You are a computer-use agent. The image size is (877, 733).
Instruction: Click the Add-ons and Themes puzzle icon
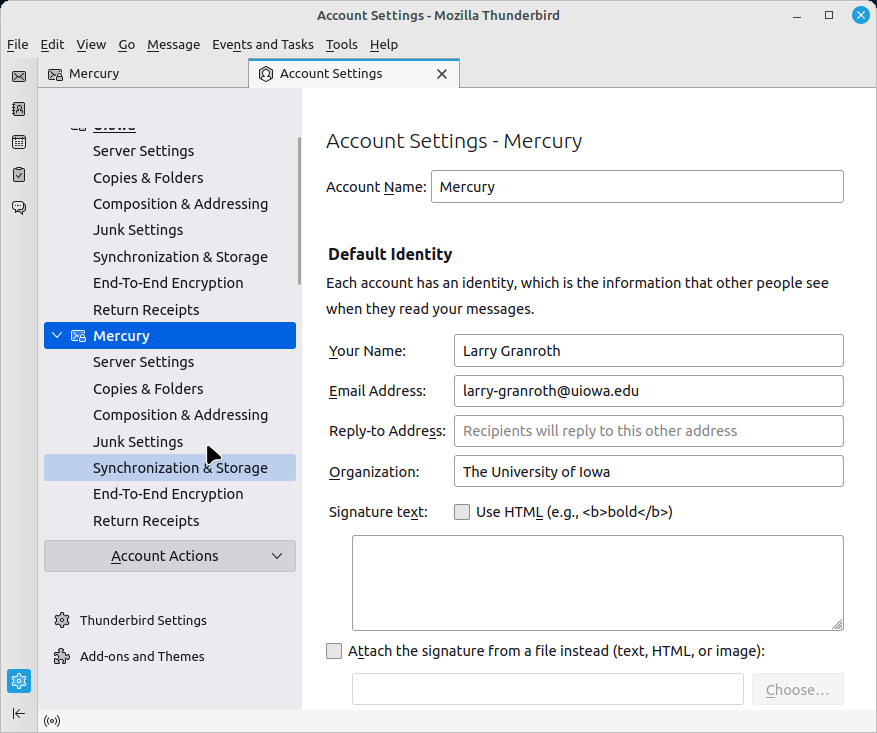(x=62, y=656)
